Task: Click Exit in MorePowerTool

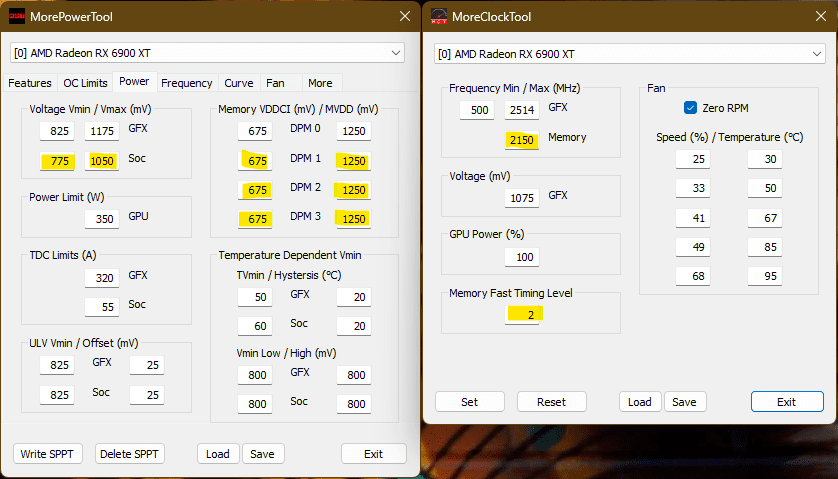Action: pos(374,454)
